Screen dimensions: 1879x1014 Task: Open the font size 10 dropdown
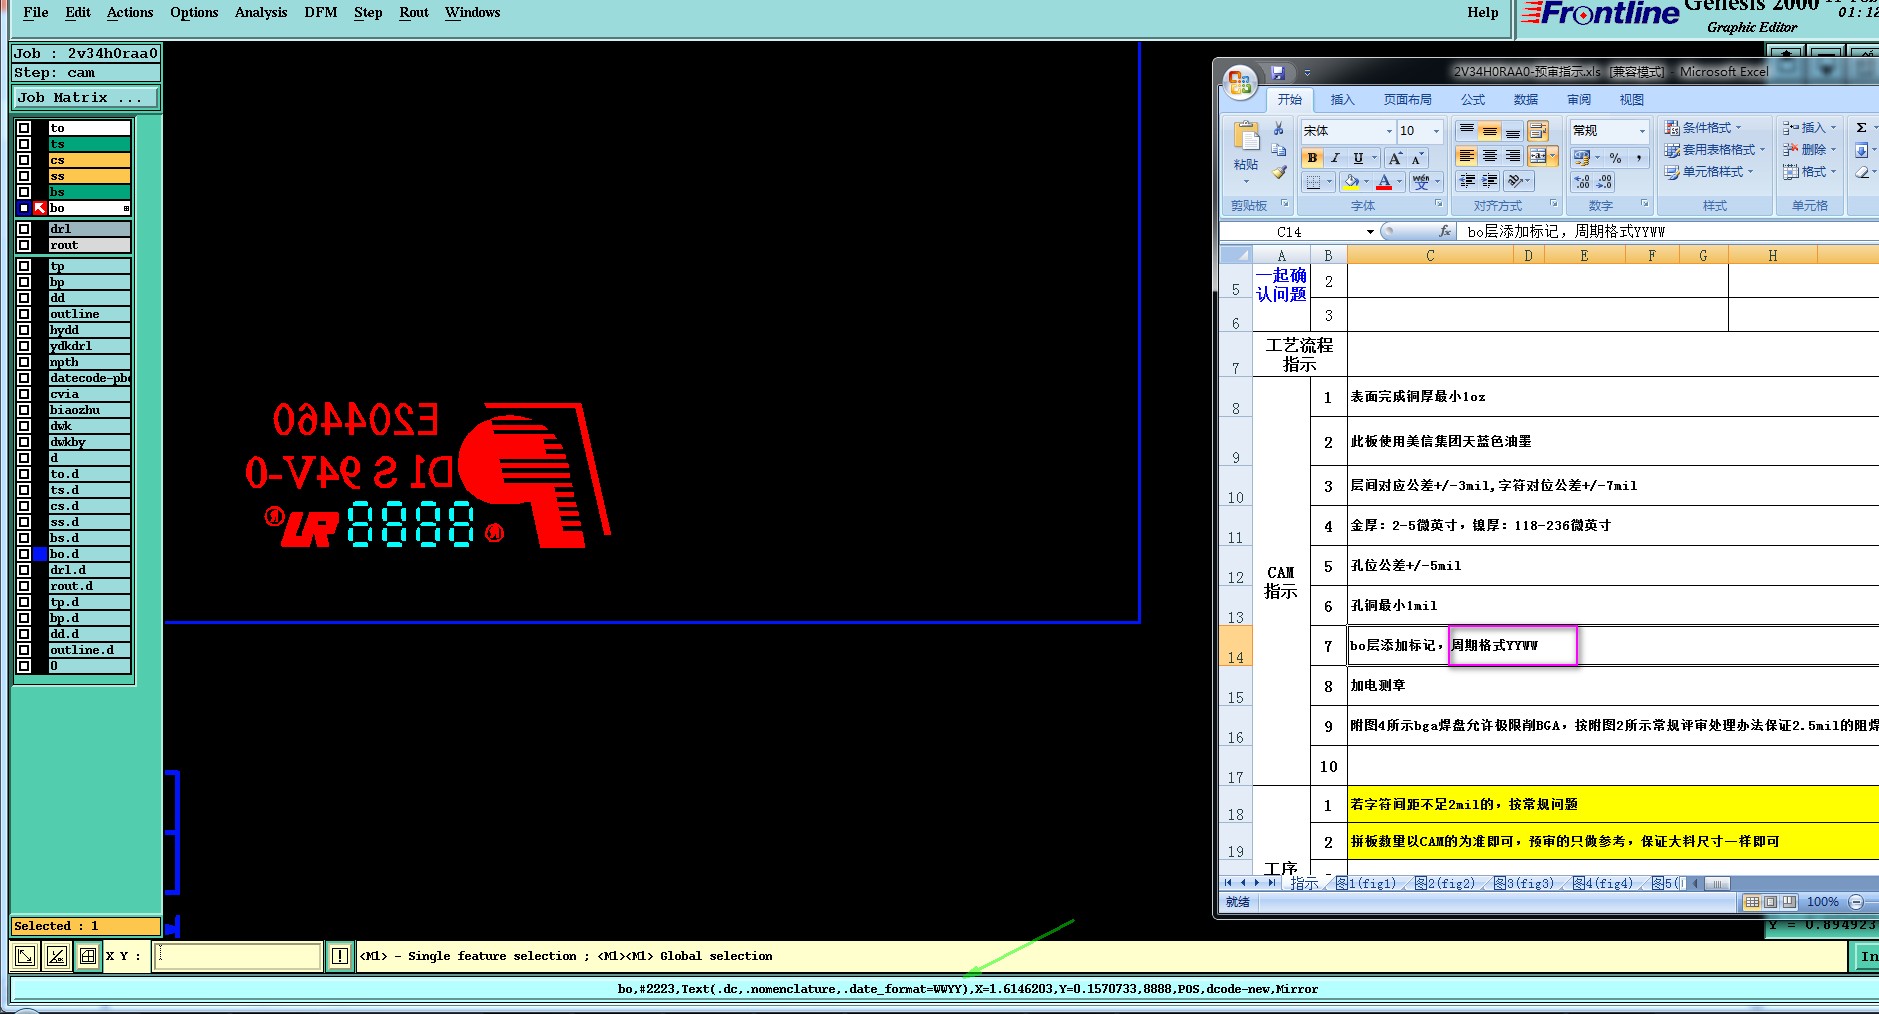[x=1436, y=131]
